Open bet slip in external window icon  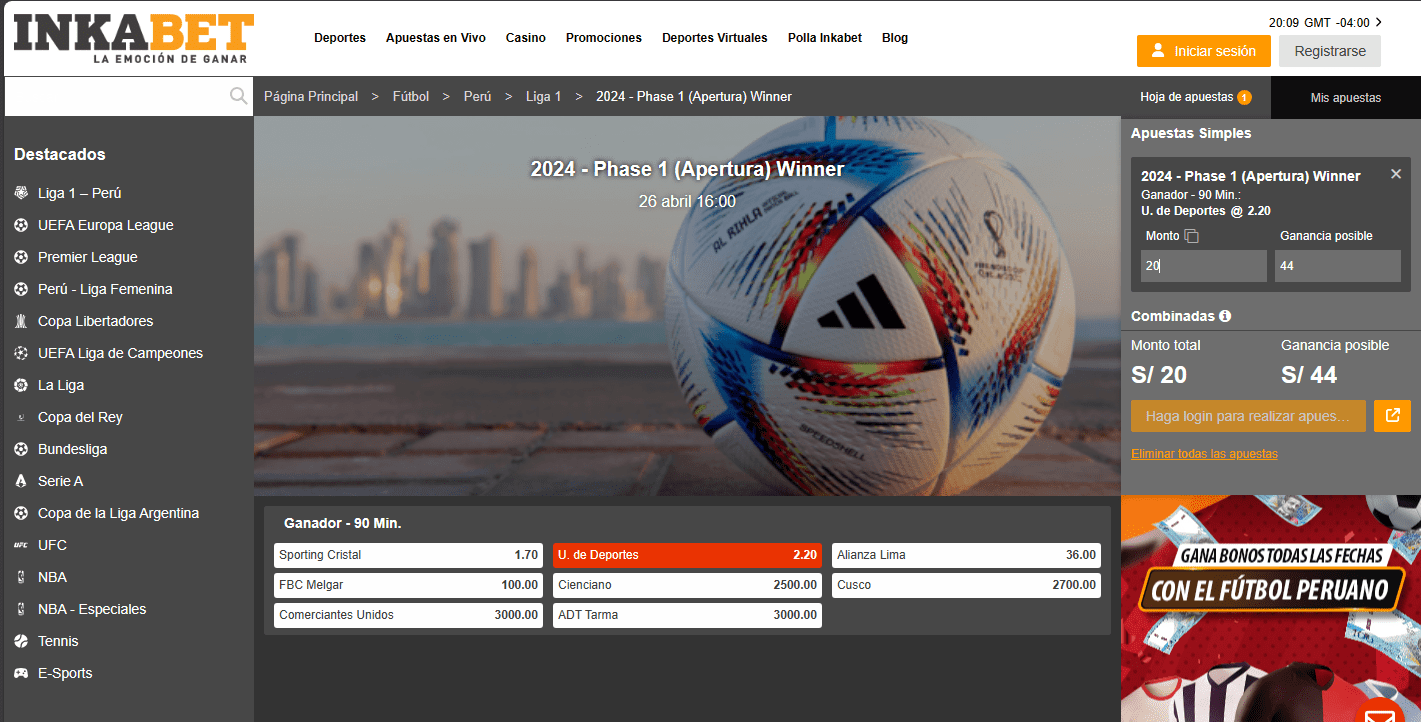(x=1392, y=416)
